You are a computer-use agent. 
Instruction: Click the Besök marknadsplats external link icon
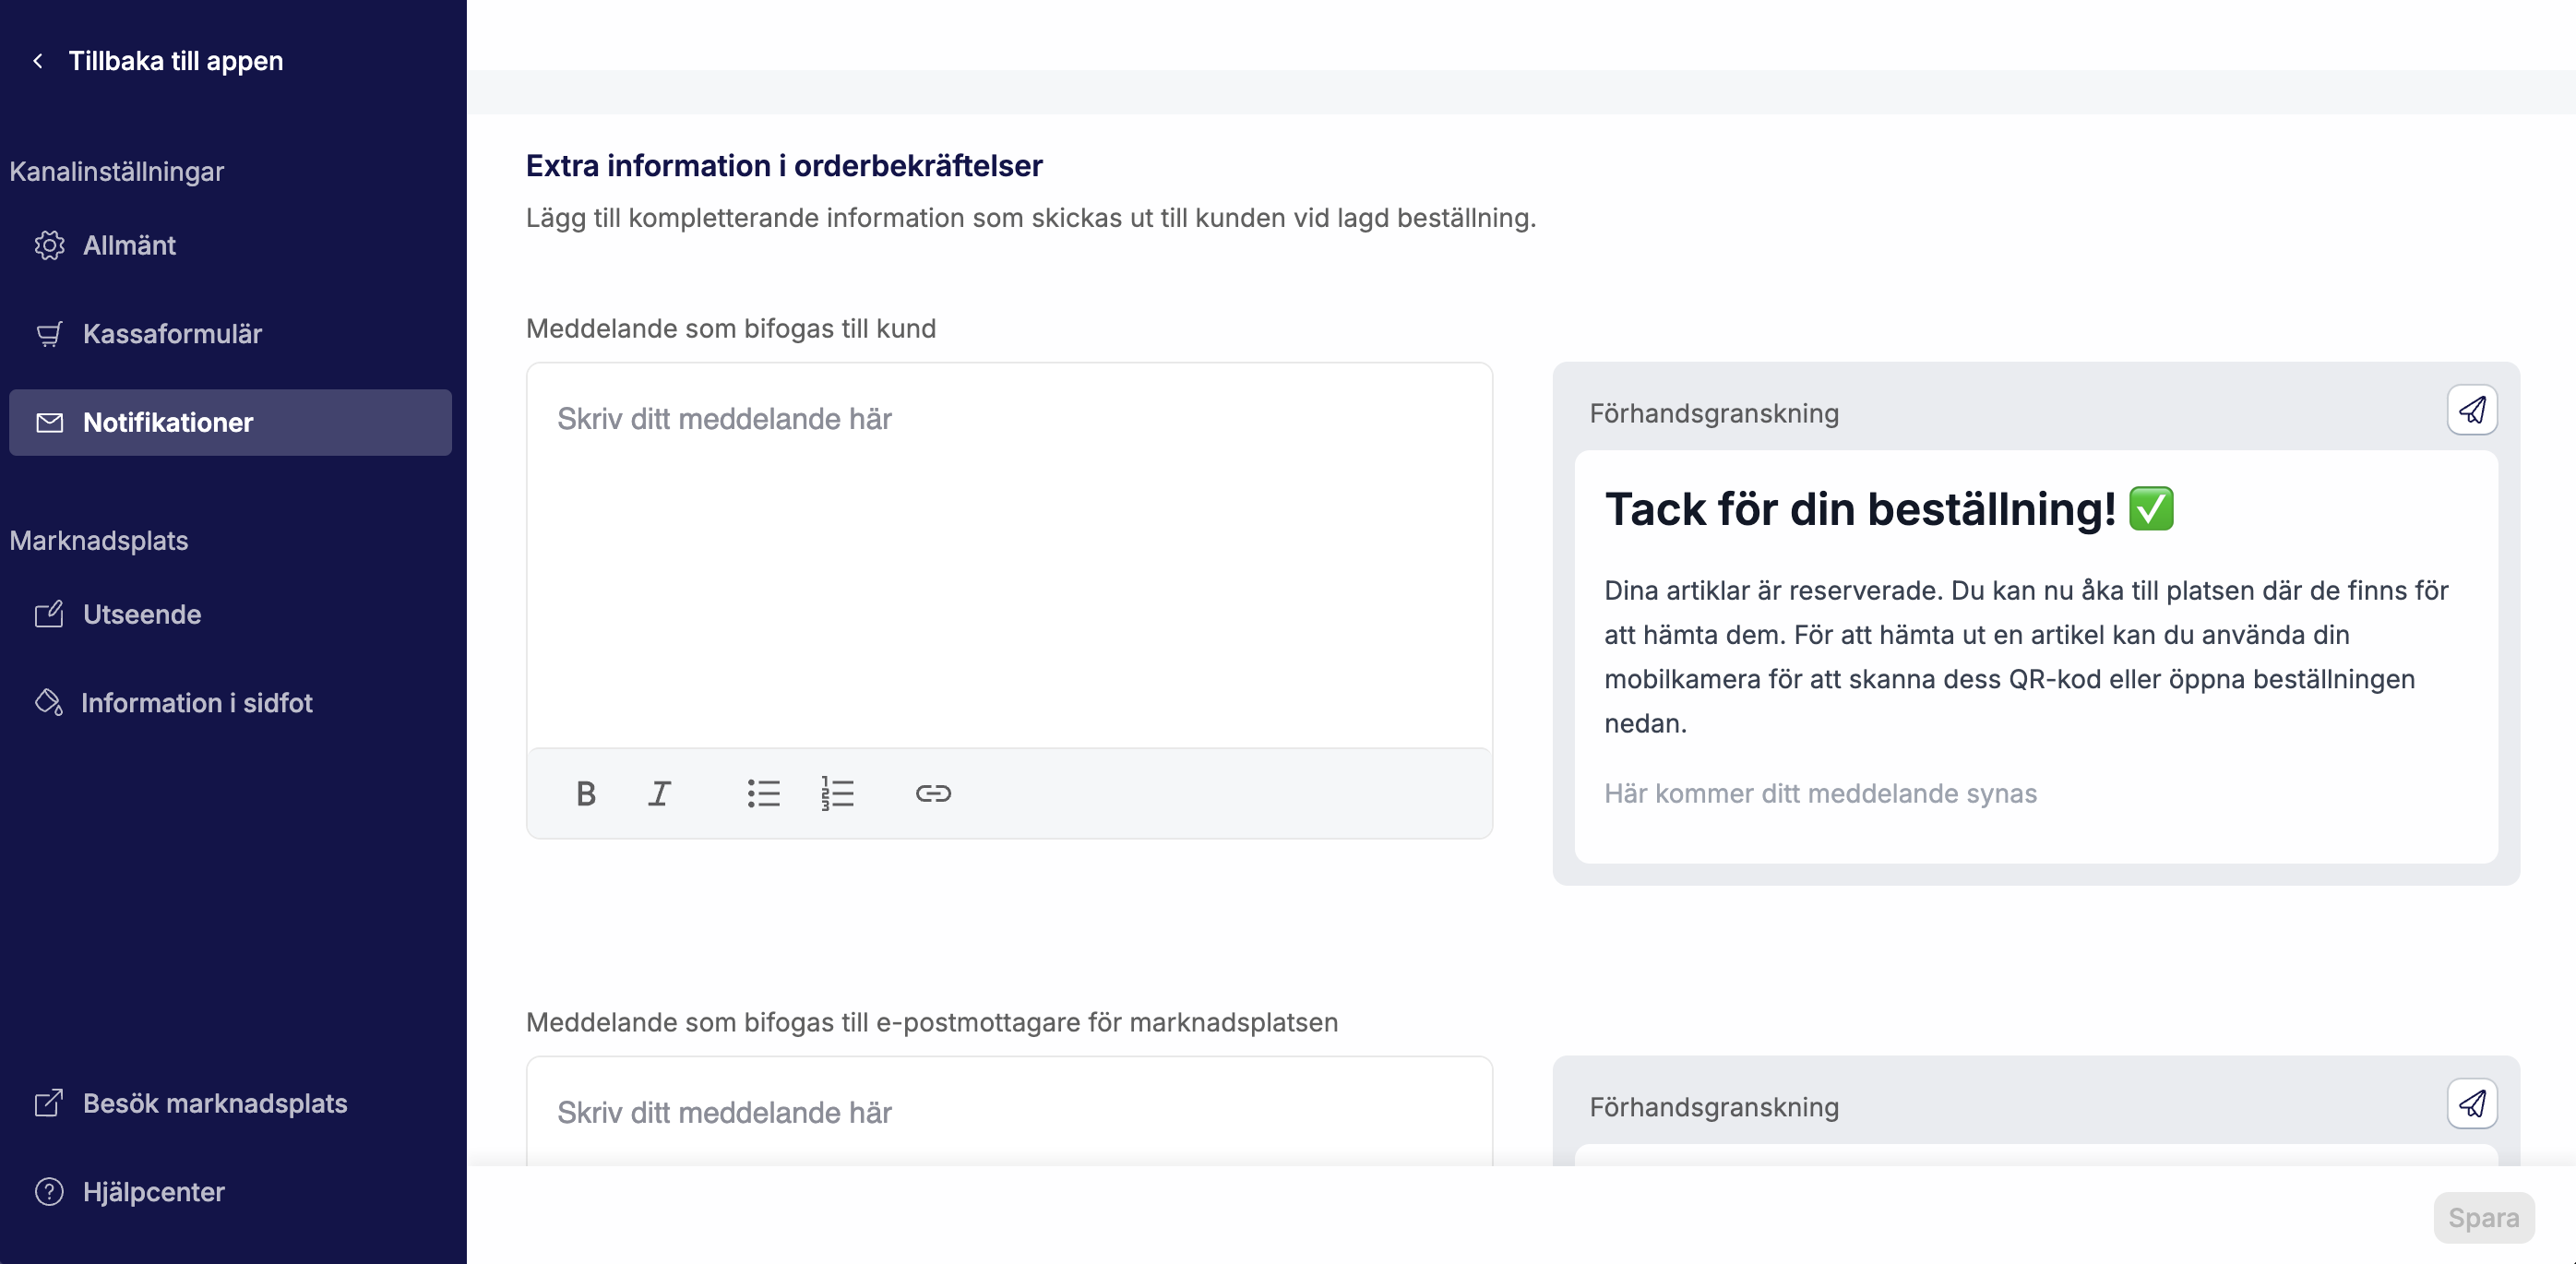49,1103
